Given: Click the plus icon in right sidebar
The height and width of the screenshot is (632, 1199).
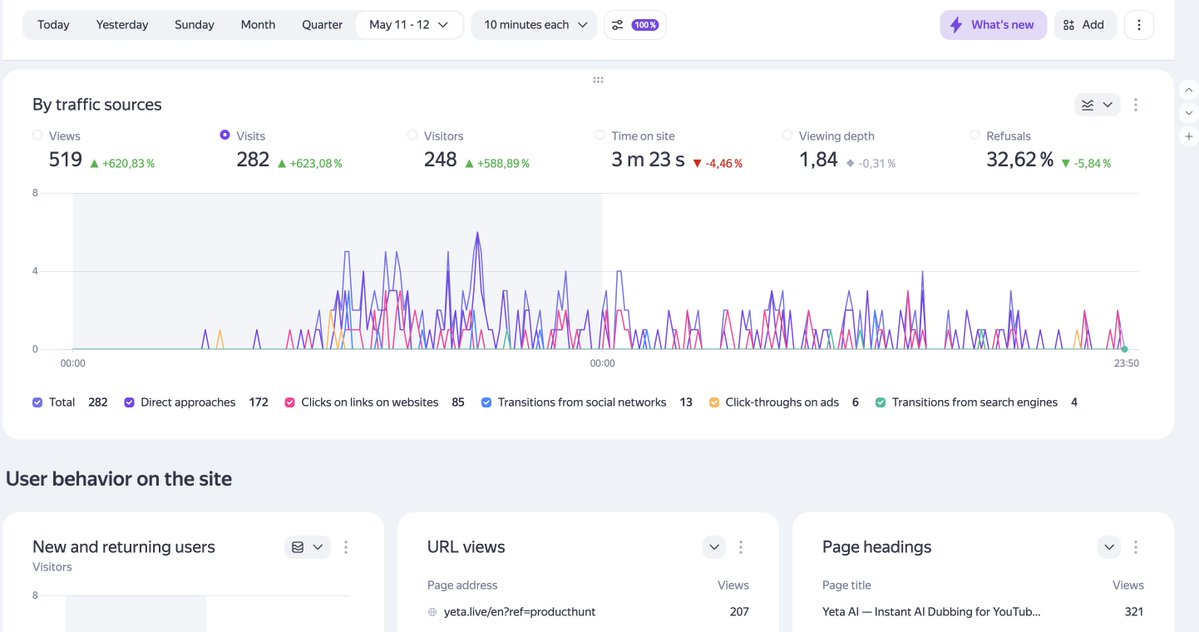Looking at the screenshot, I should 1188,137.
